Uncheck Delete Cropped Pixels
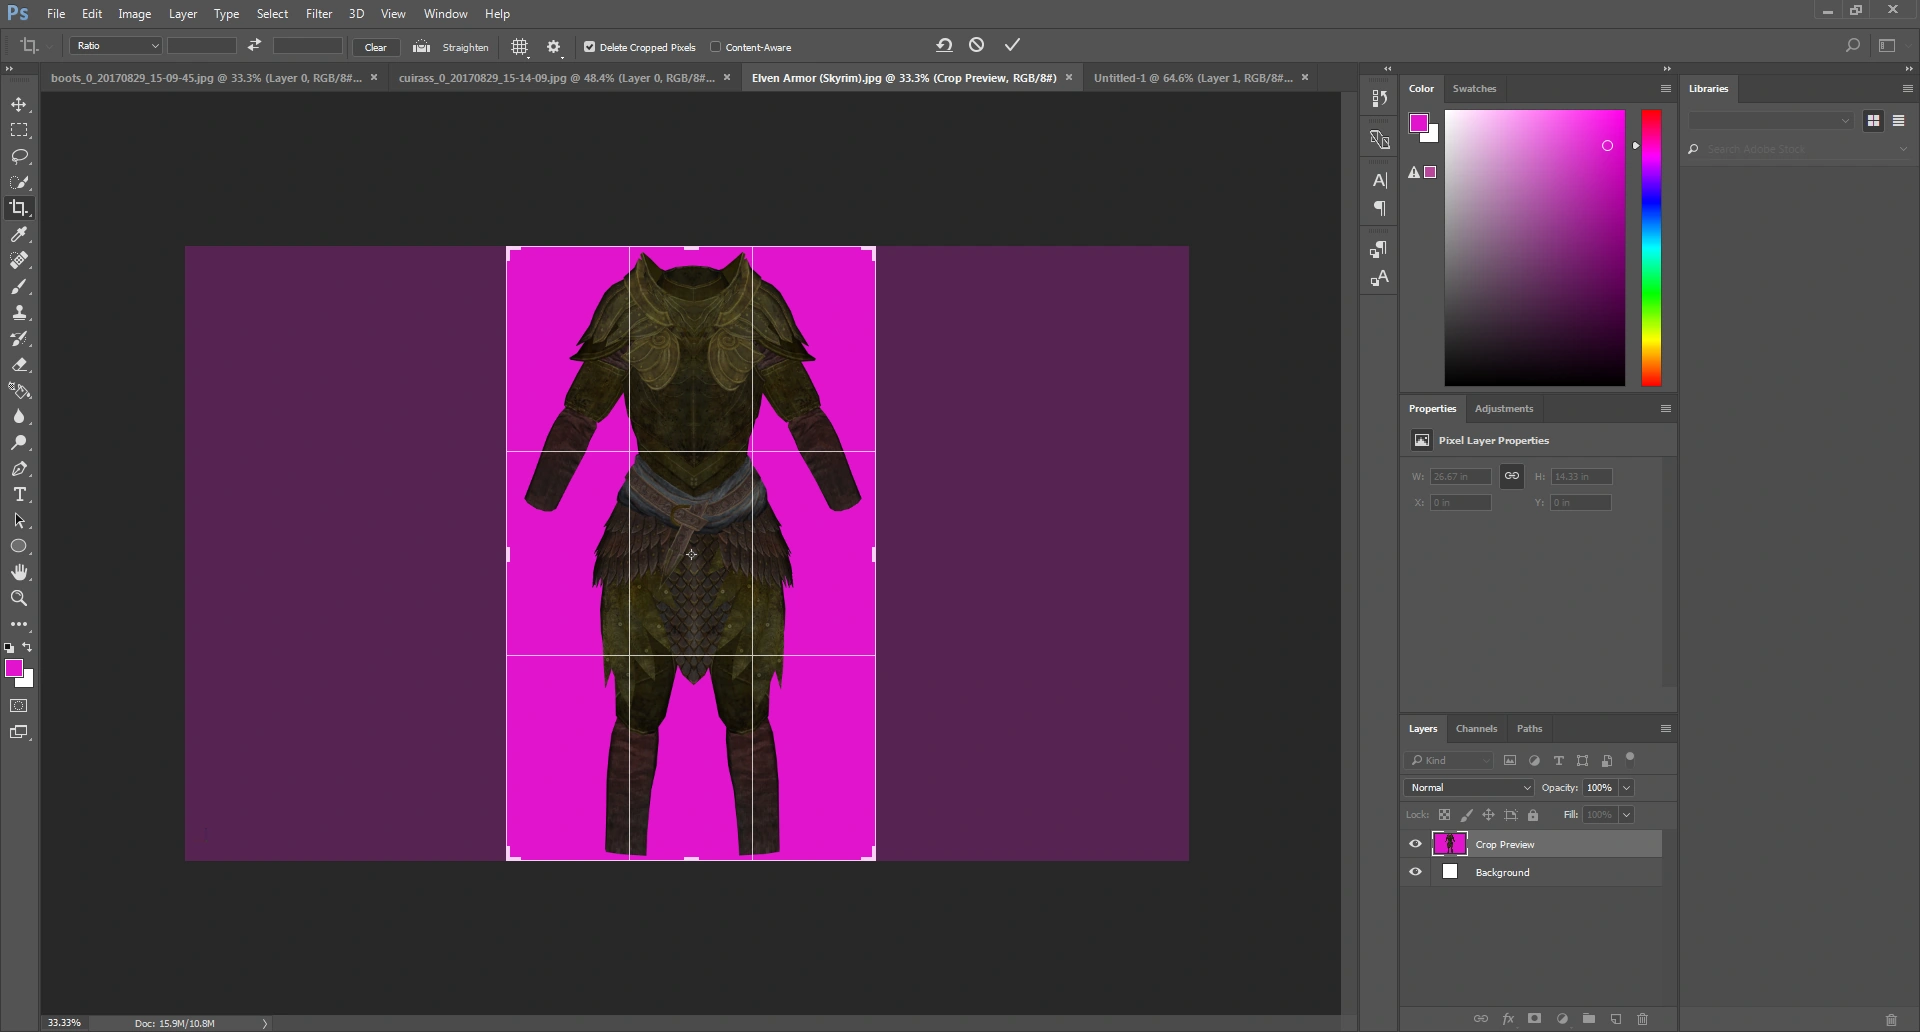1920x1032 pixels. [x=589, y=47]
